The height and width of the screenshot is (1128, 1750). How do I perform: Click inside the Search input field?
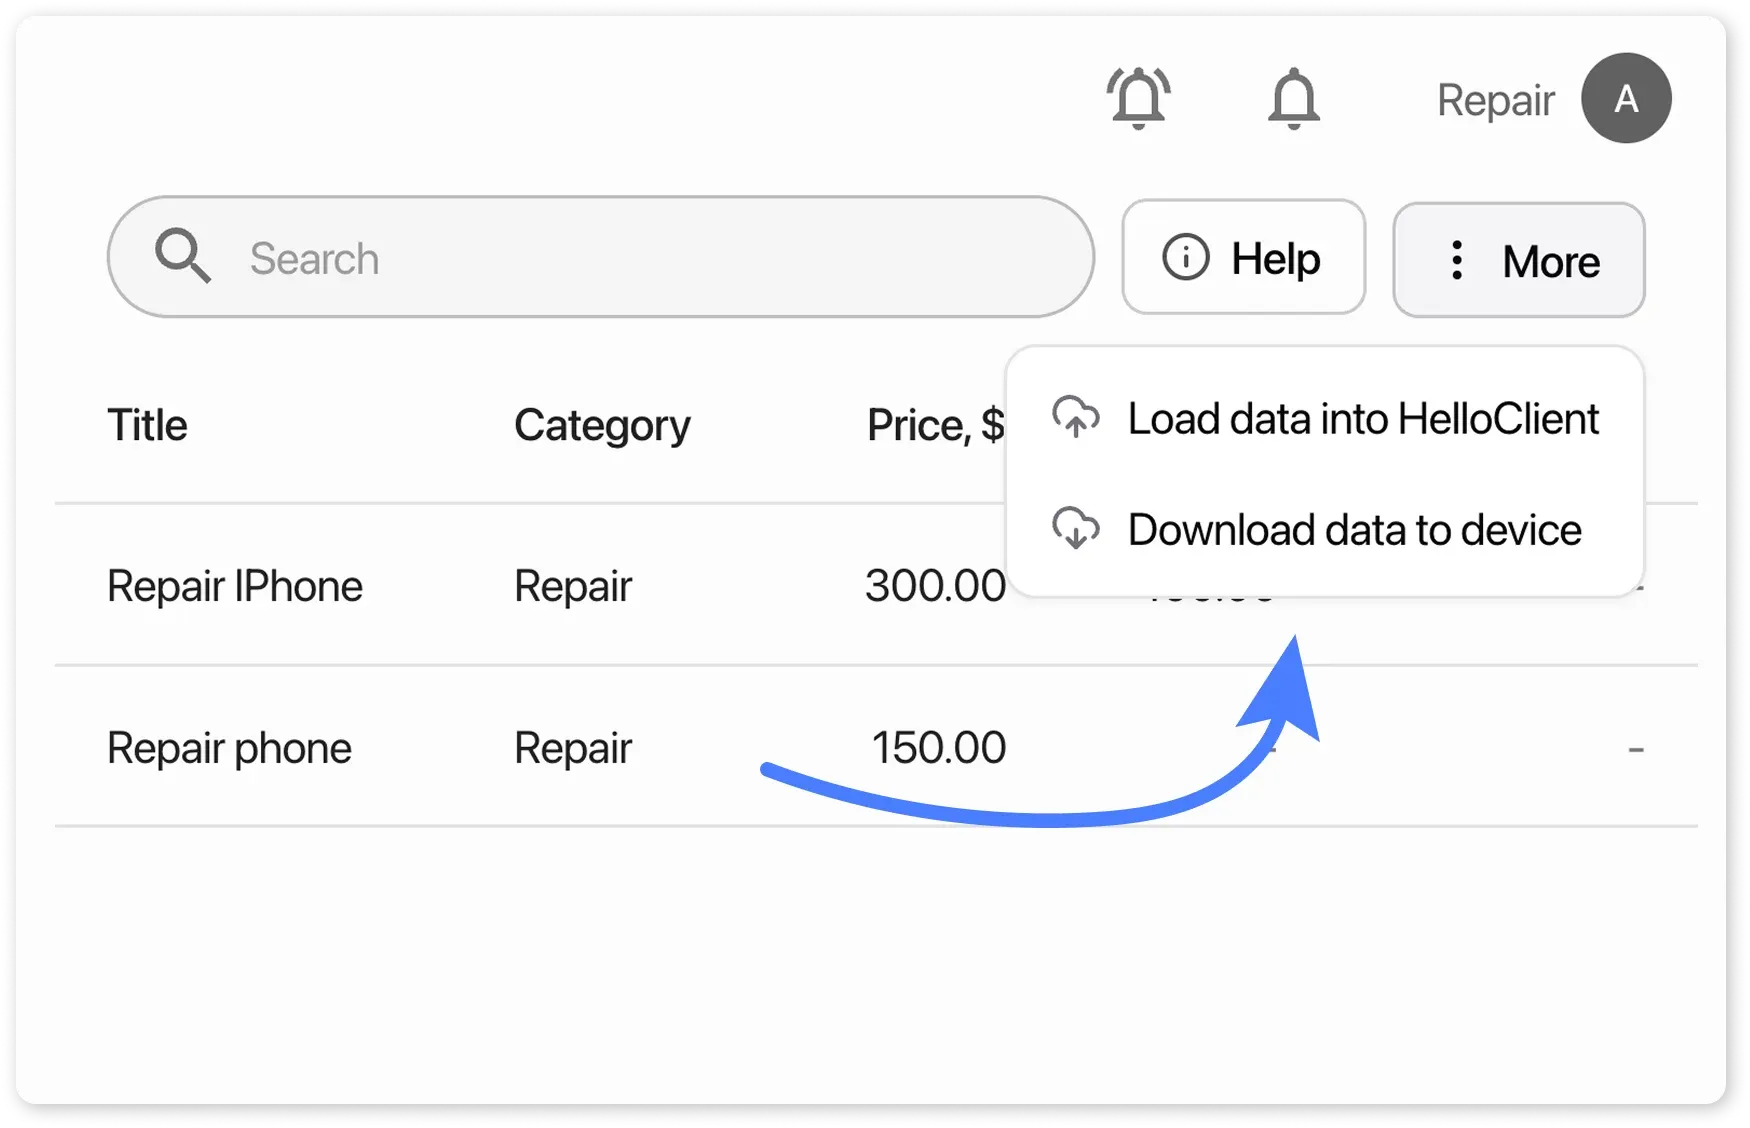pyautogui.click(x=600, y=257)
